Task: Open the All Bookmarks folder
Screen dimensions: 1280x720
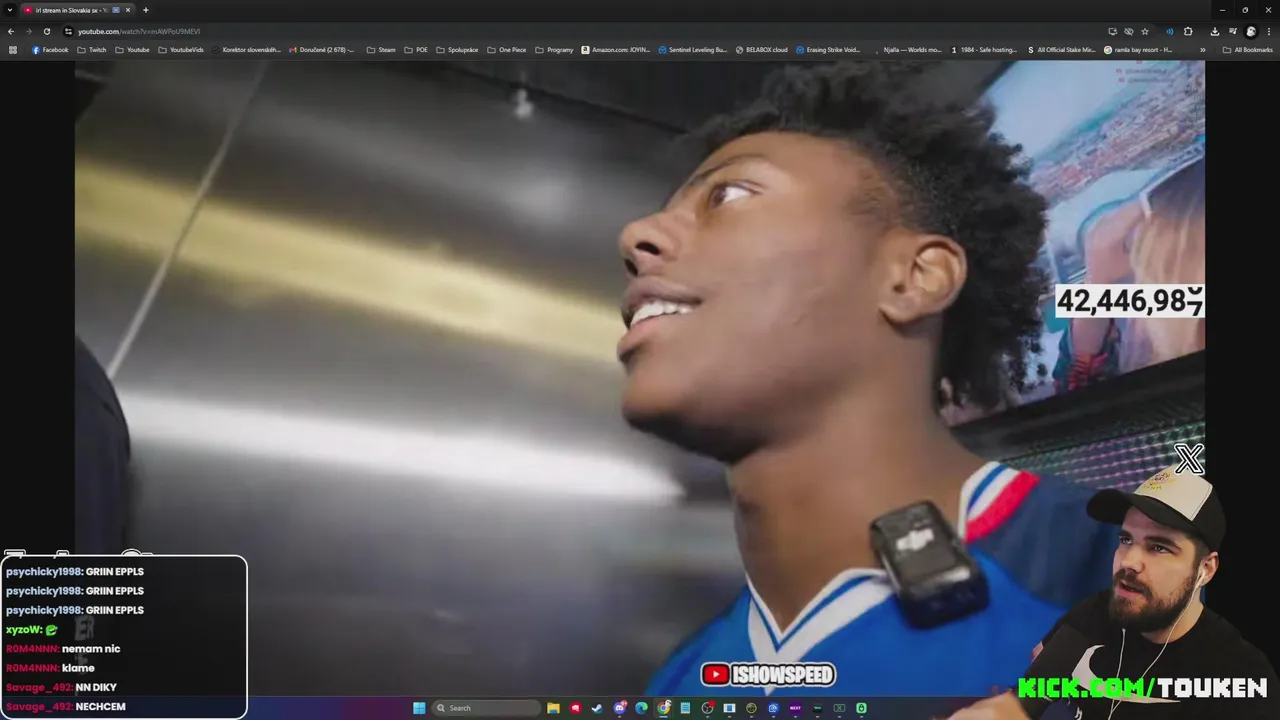Action: [x=1248, y=50]
